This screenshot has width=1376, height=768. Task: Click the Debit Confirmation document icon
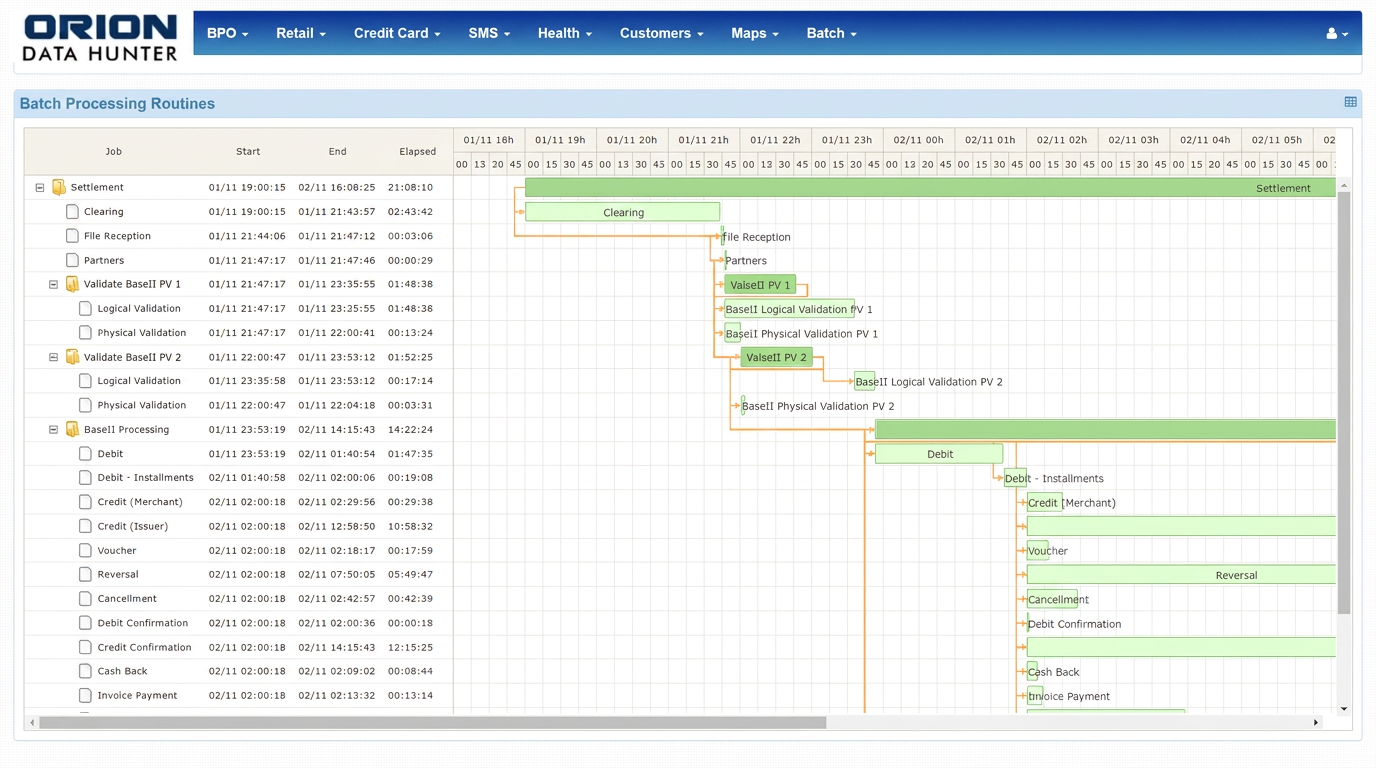(85, 622)
